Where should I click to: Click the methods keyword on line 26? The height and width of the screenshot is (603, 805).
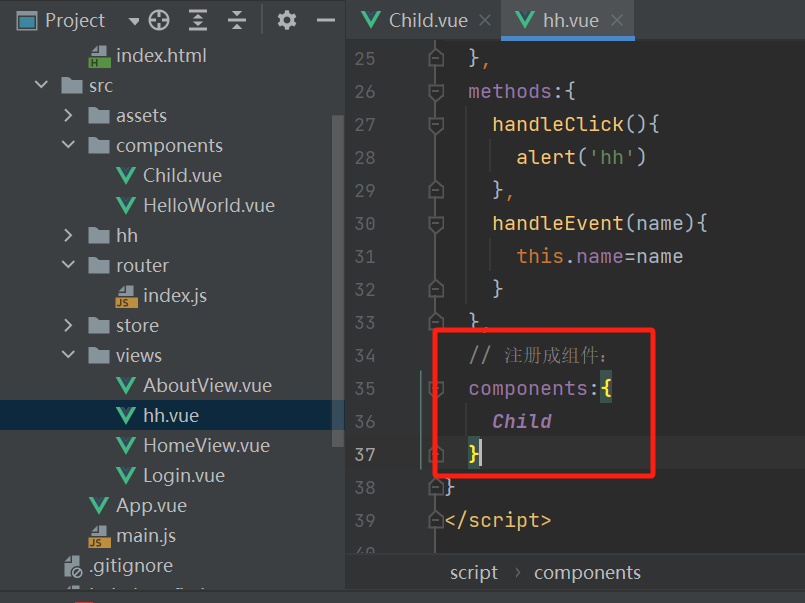509,91
